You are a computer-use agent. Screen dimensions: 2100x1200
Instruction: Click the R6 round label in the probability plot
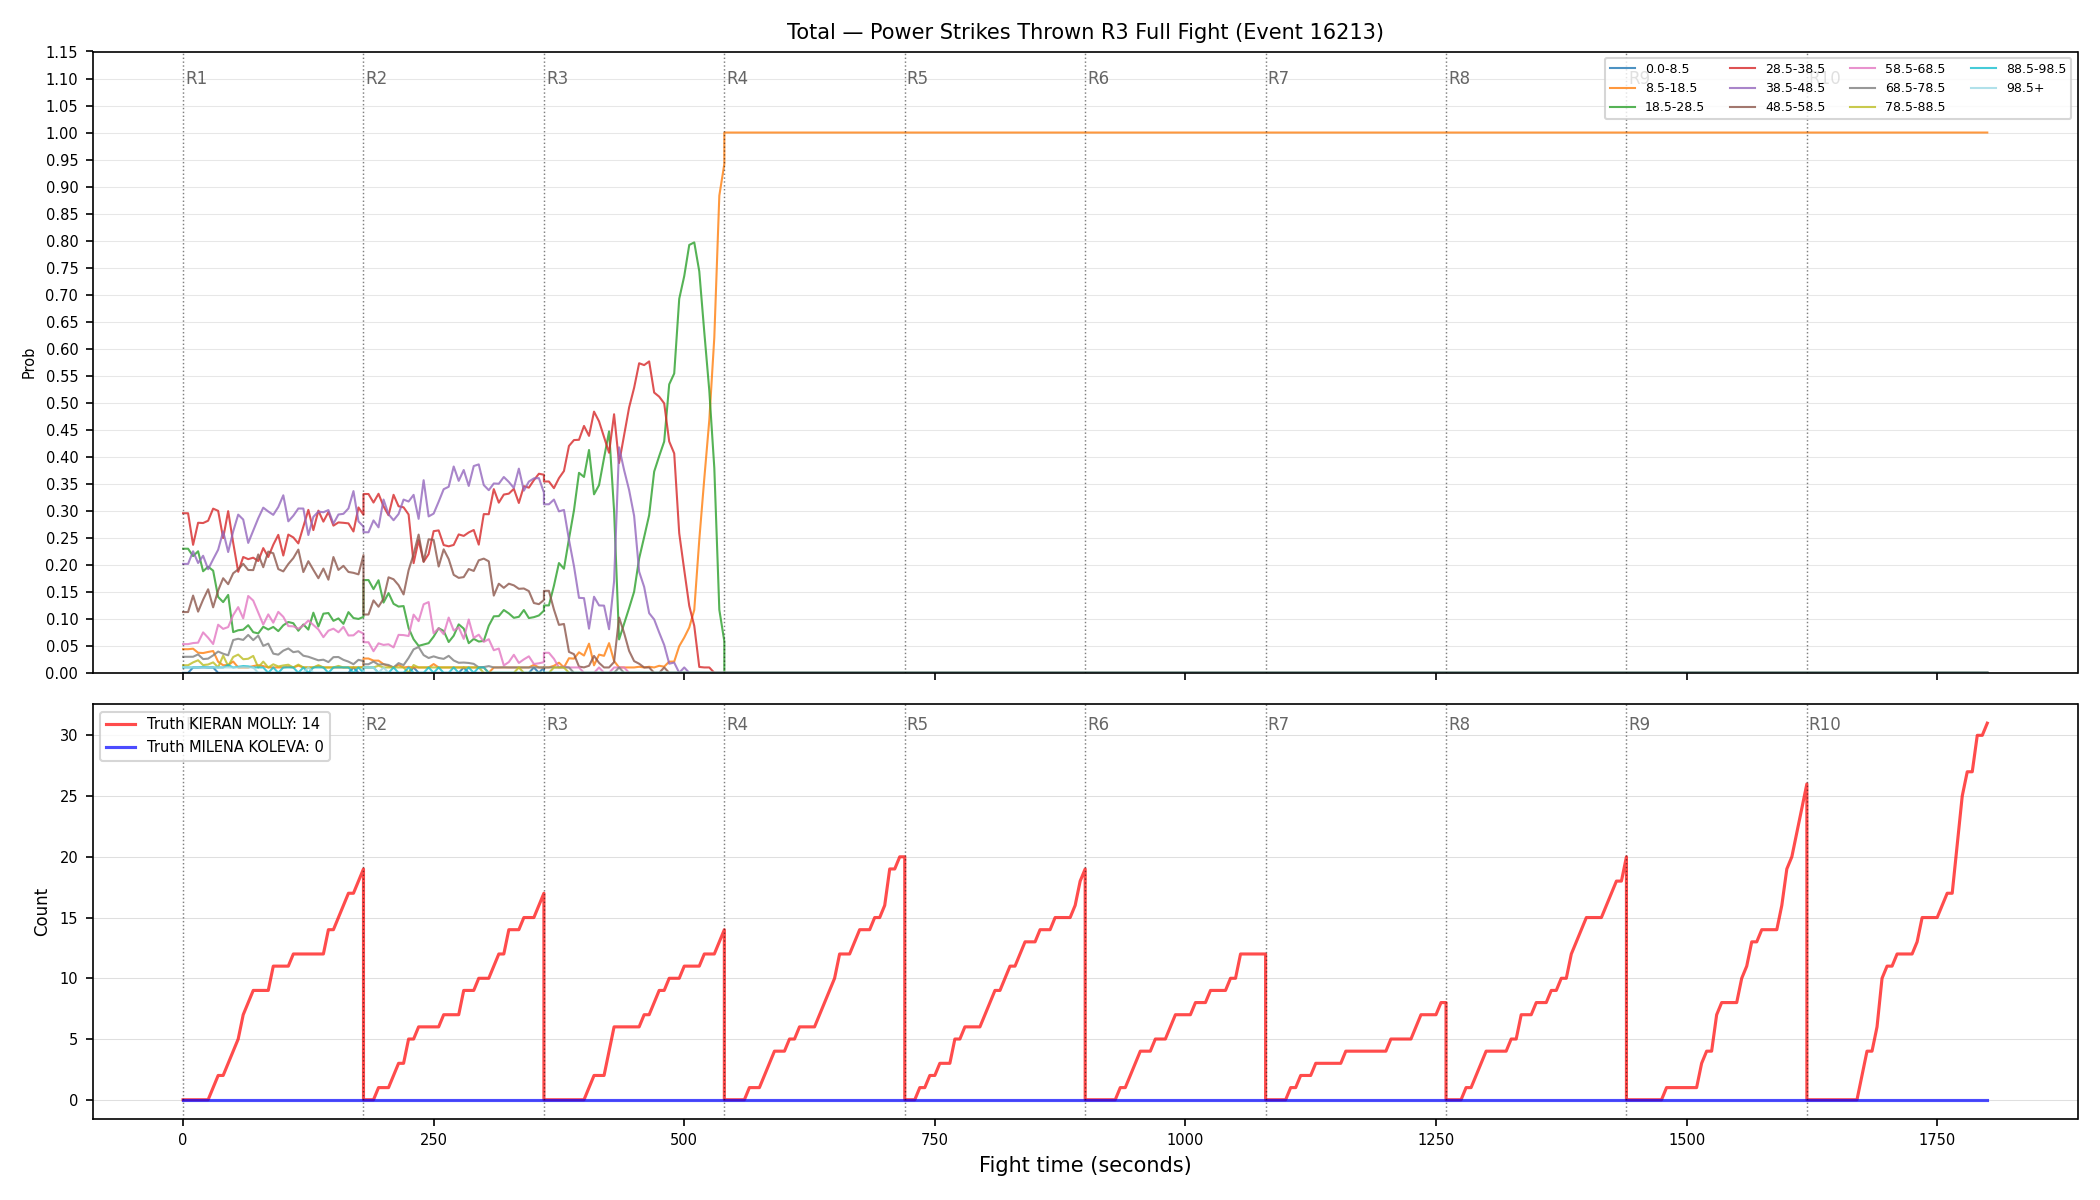tap(1098, 78)
